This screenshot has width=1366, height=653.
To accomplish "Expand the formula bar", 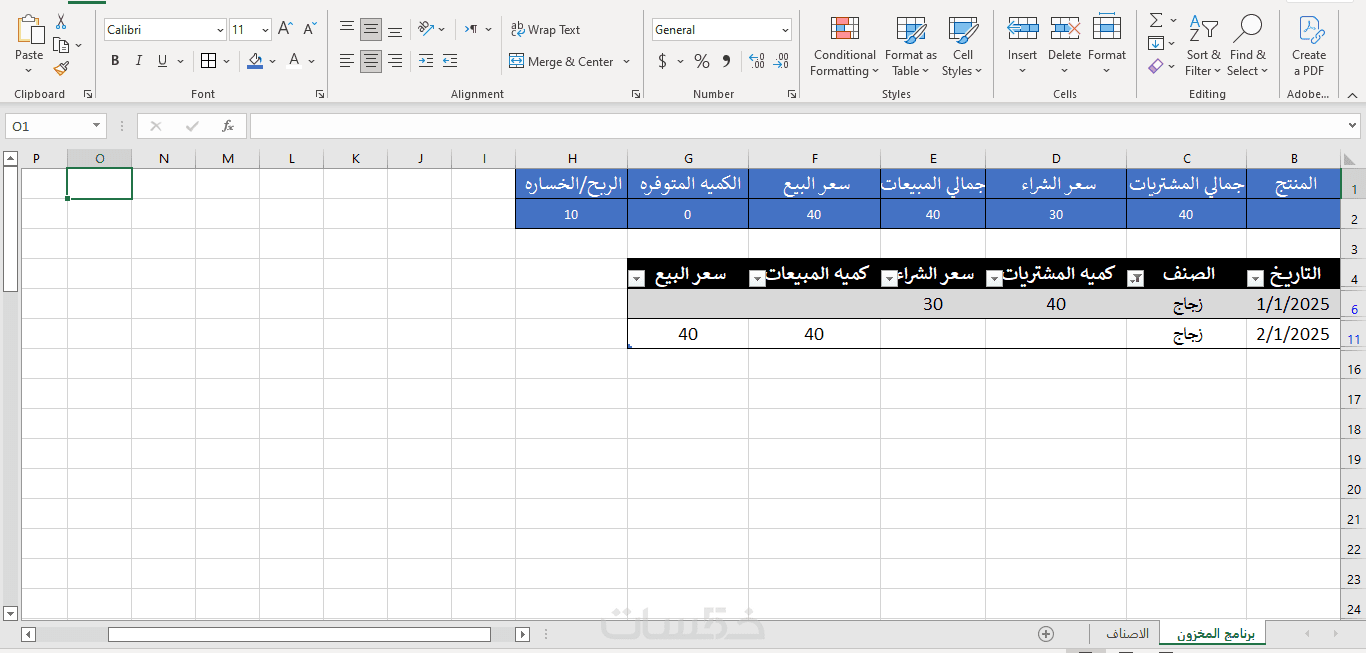I will pos(1353,126).
